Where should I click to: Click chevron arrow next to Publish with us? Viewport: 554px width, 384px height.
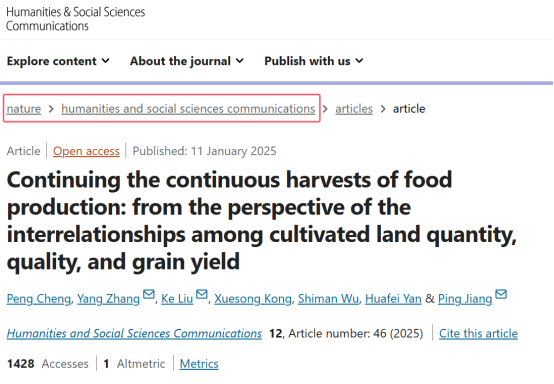359,61
